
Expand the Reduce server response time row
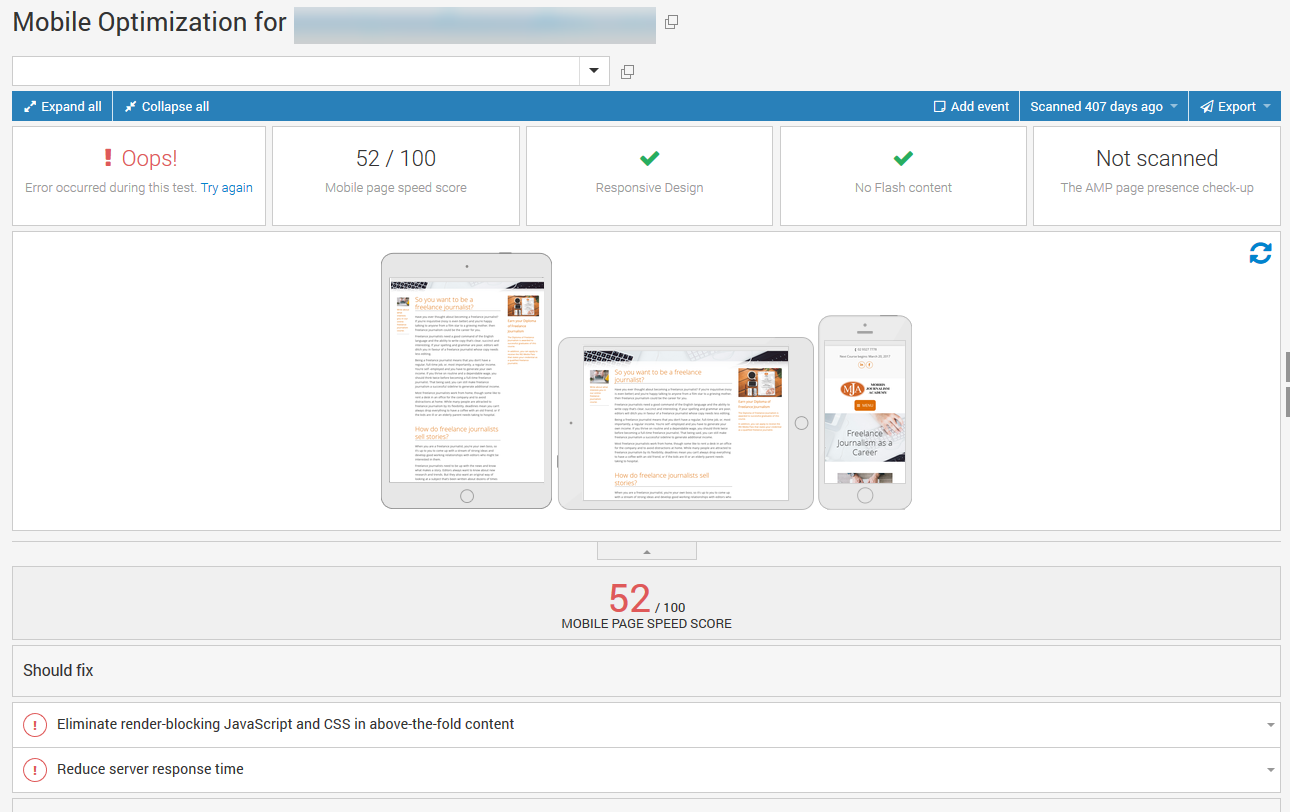[x=1270, y=770]
